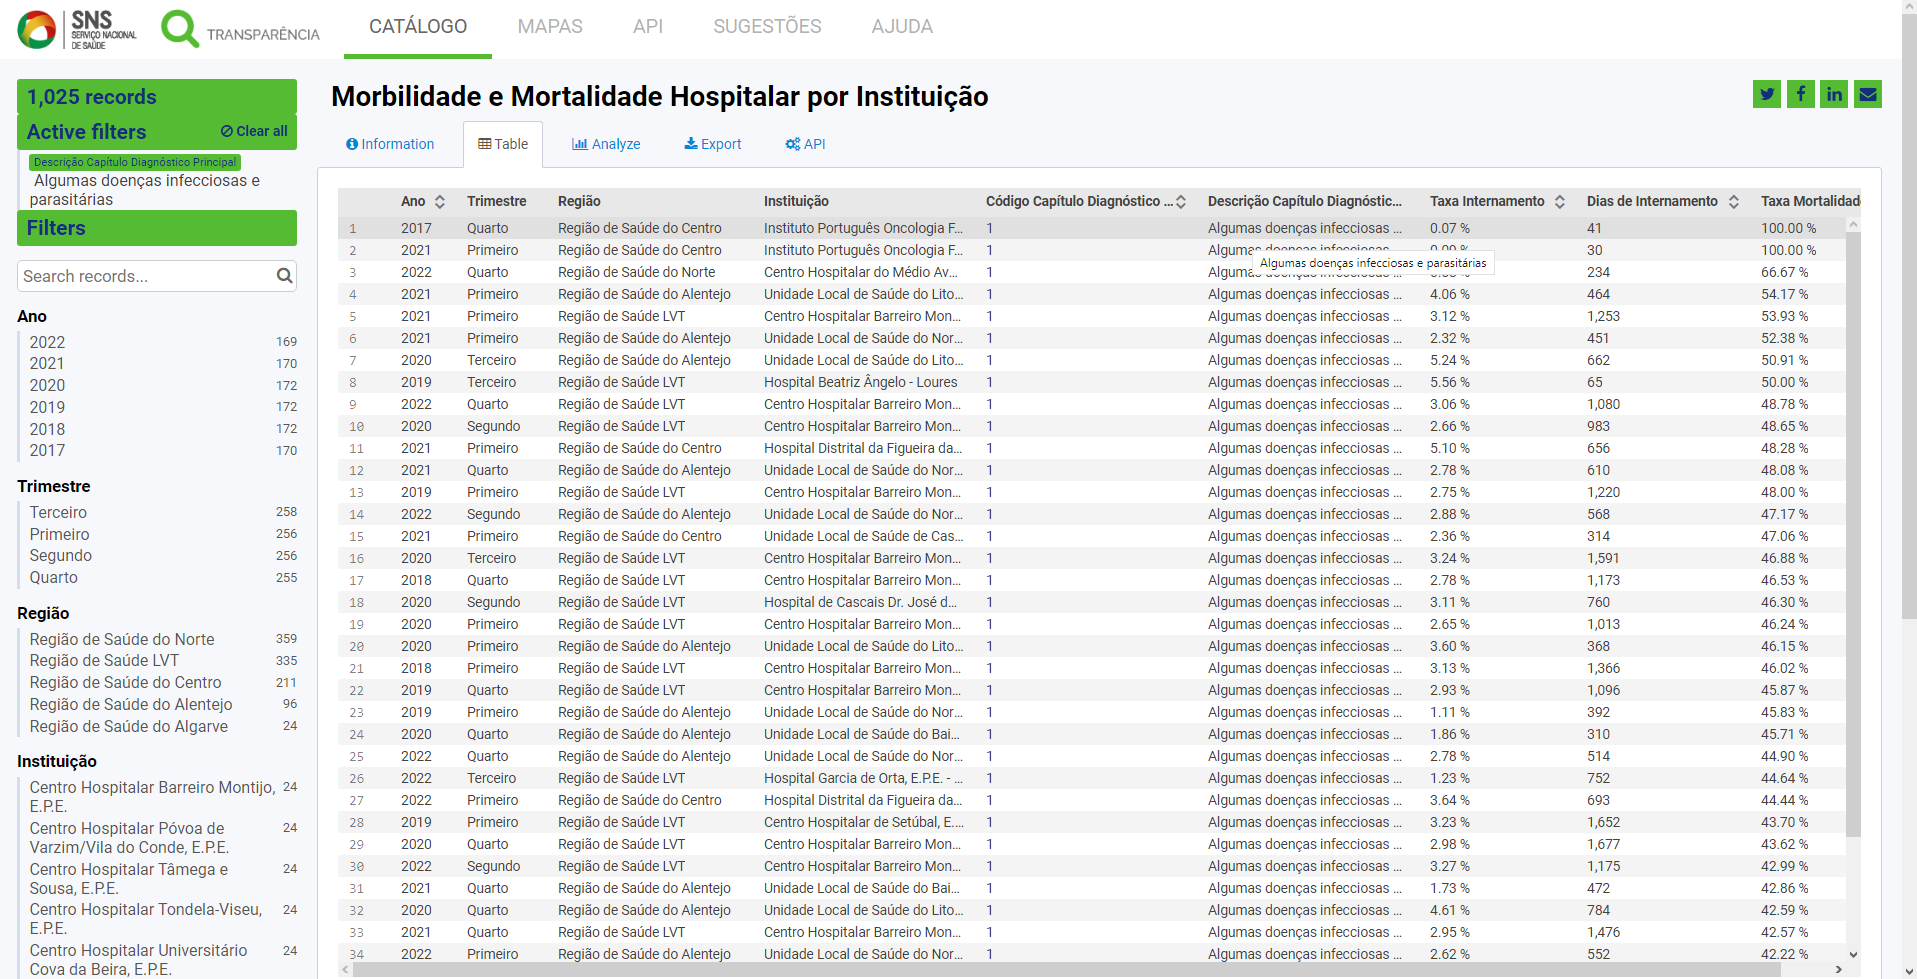
Task: Clear all active filters
Action: 254,131
